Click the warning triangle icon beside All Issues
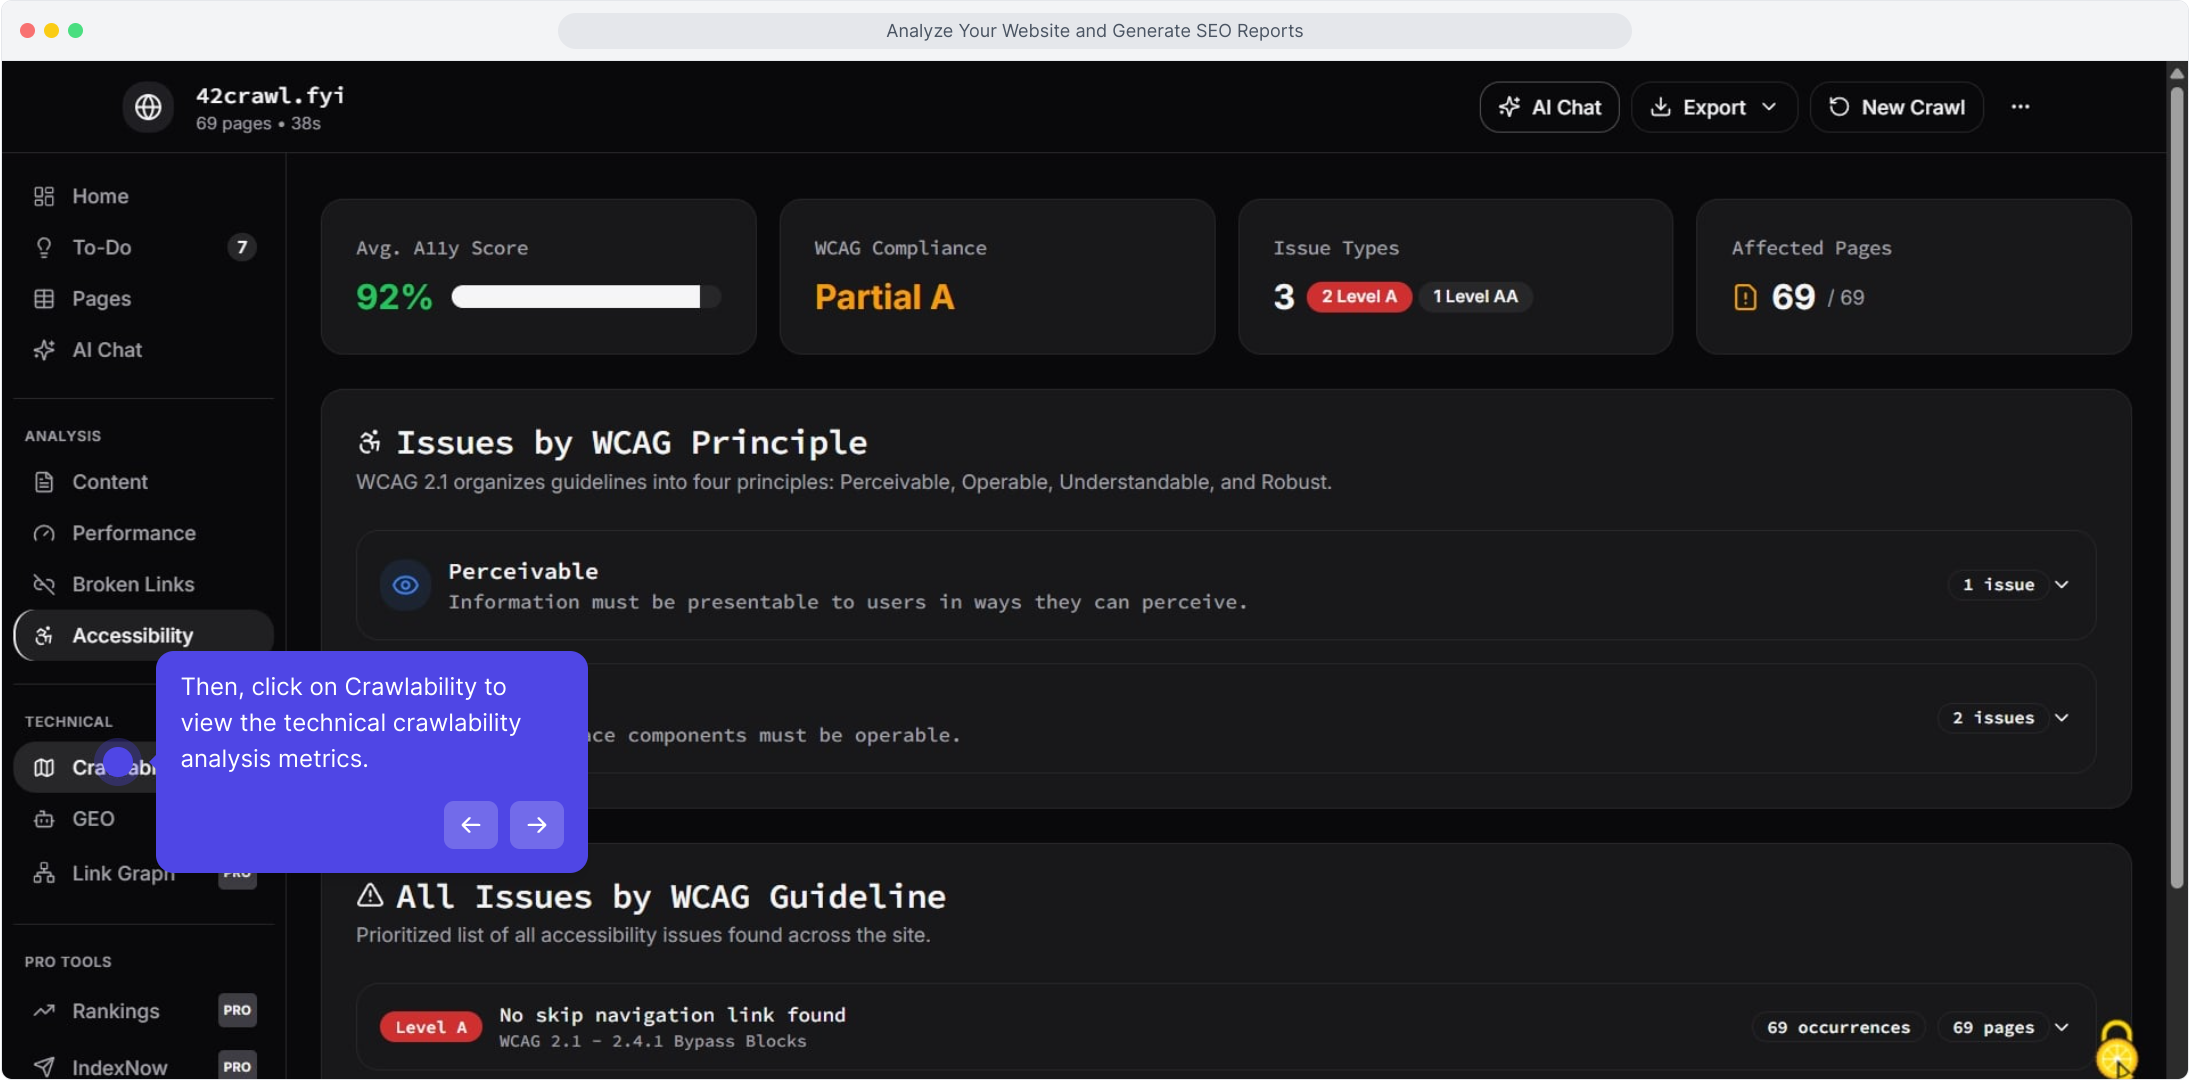2190x1080 pixels. tap(370, 896)
